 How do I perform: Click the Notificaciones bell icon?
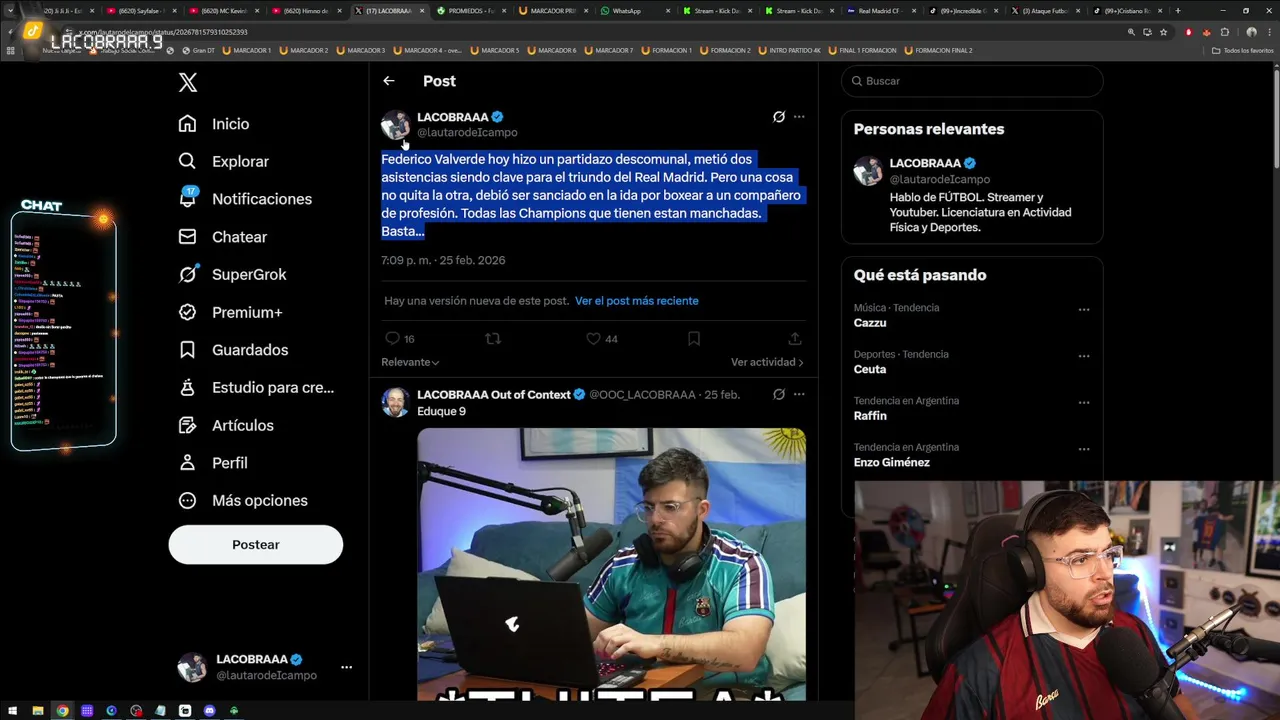pyautogui.click(x=187, y=199)
